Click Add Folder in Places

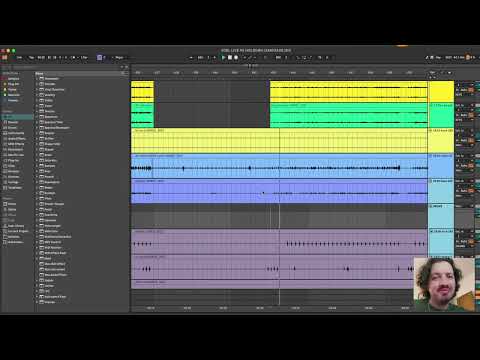[14, 242]
